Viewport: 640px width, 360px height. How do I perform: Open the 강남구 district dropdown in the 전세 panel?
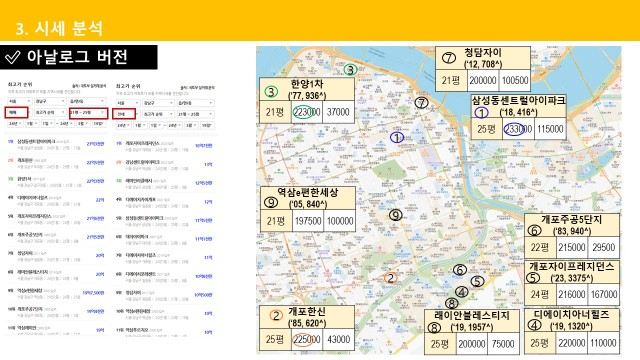click(x=158, y=103)
